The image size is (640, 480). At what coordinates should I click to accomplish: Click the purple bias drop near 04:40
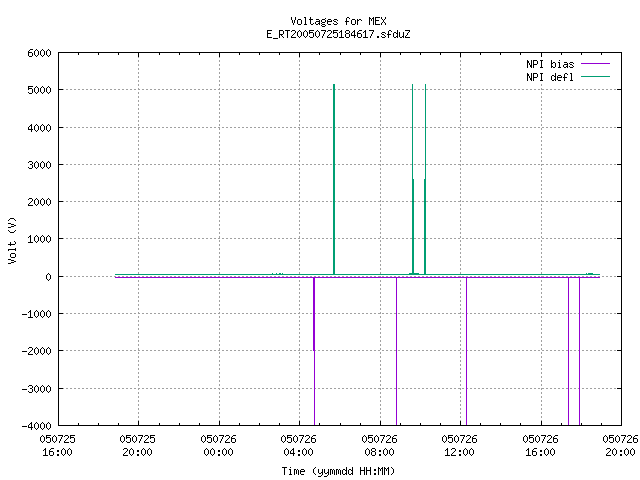[x=314, y=351]
